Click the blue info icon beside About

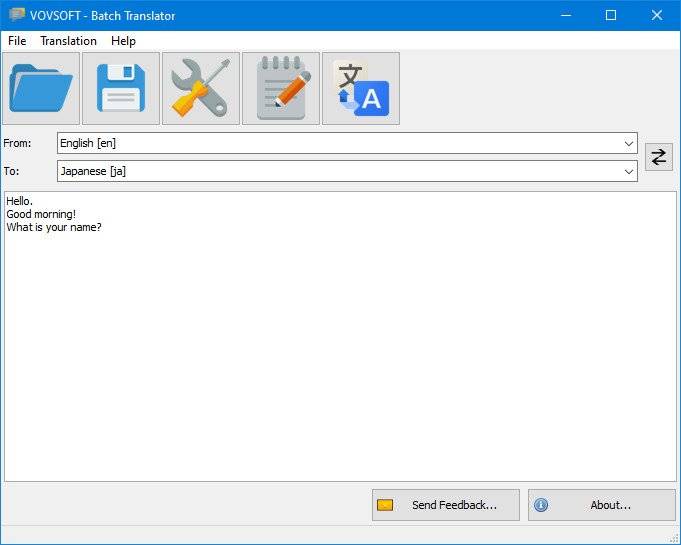(541, 505)
